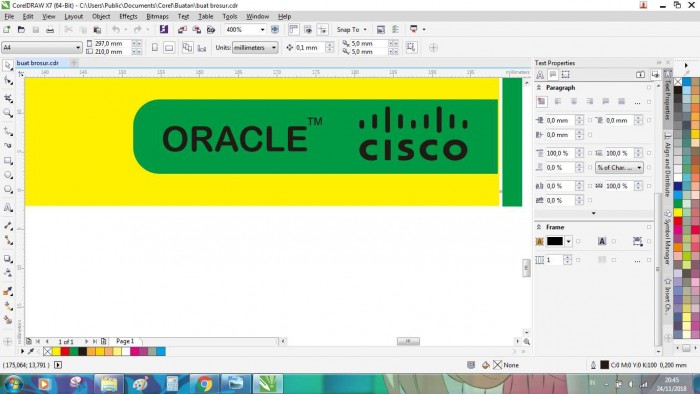Open a file from toolbar
Screen dimensions: 700x394
point(21,29)
